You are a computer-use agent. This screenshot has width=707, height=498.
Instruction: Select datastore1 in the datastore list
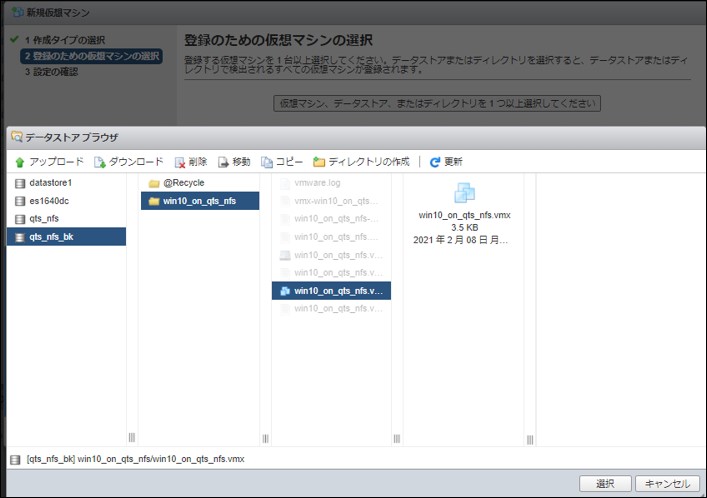click(x=50, y=183)
